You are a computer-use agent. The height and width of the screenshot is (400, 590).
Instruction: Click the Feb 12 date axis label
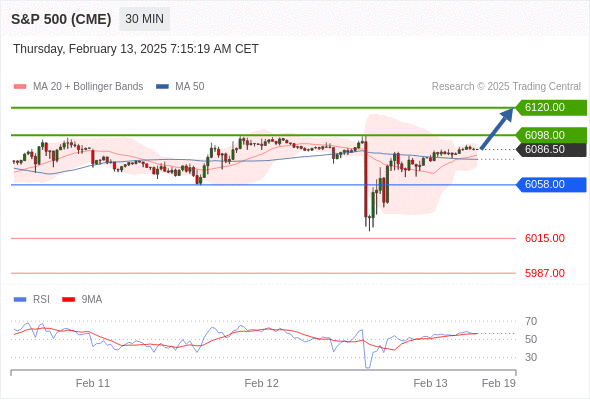(x=262, y=383)
